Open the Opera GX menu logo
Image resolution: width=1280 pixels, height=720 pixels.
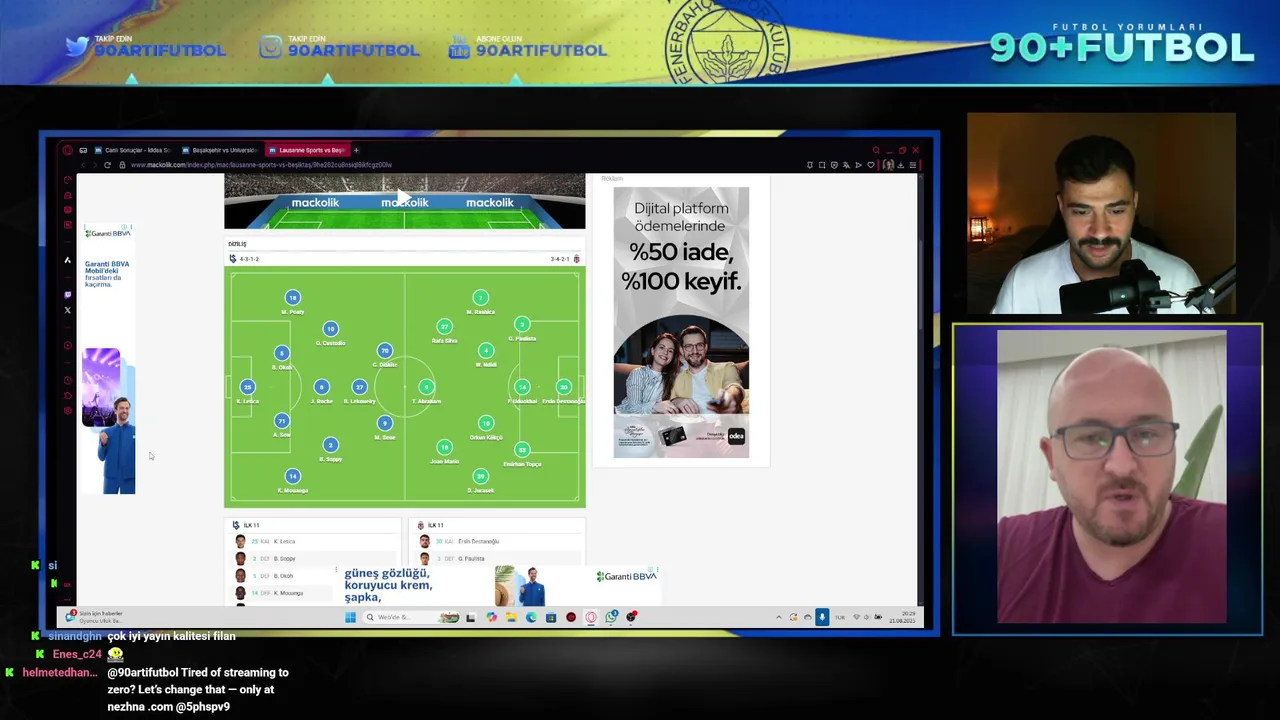(67, 150)
